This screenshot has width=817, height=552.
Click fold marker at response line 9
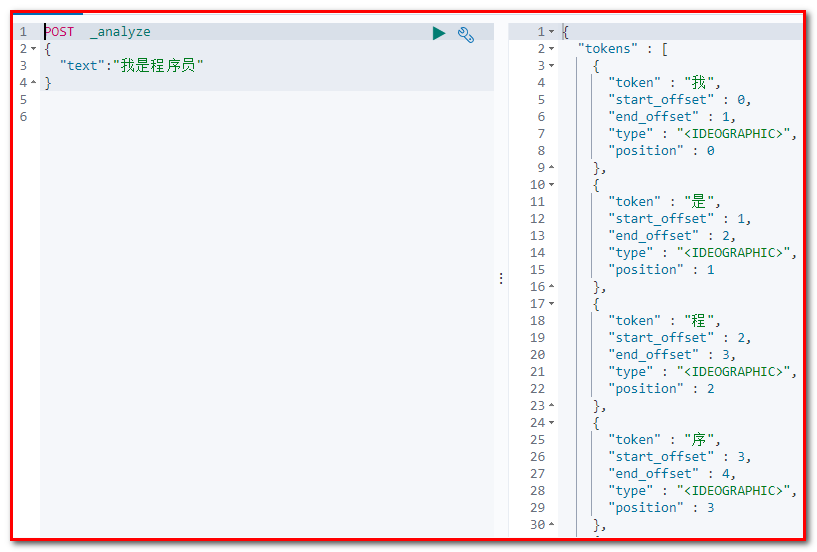pyautogui.click(x=551, y=168)
